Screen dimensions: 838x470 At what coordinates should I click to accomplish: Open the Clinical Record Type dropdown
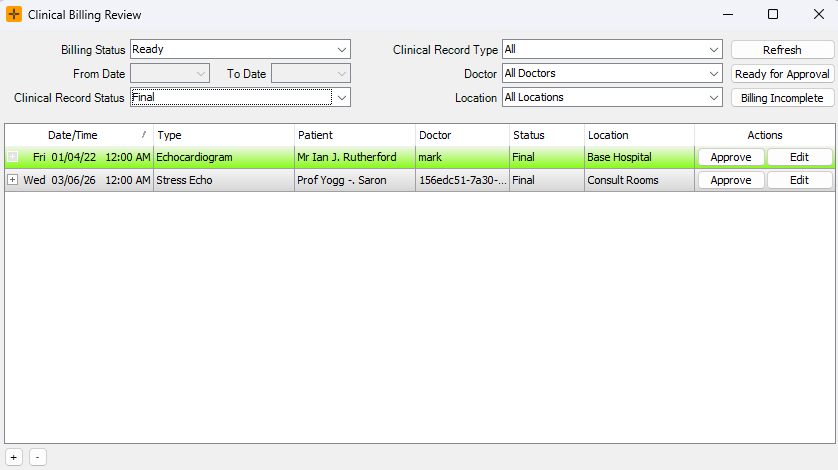coord(612,49)
